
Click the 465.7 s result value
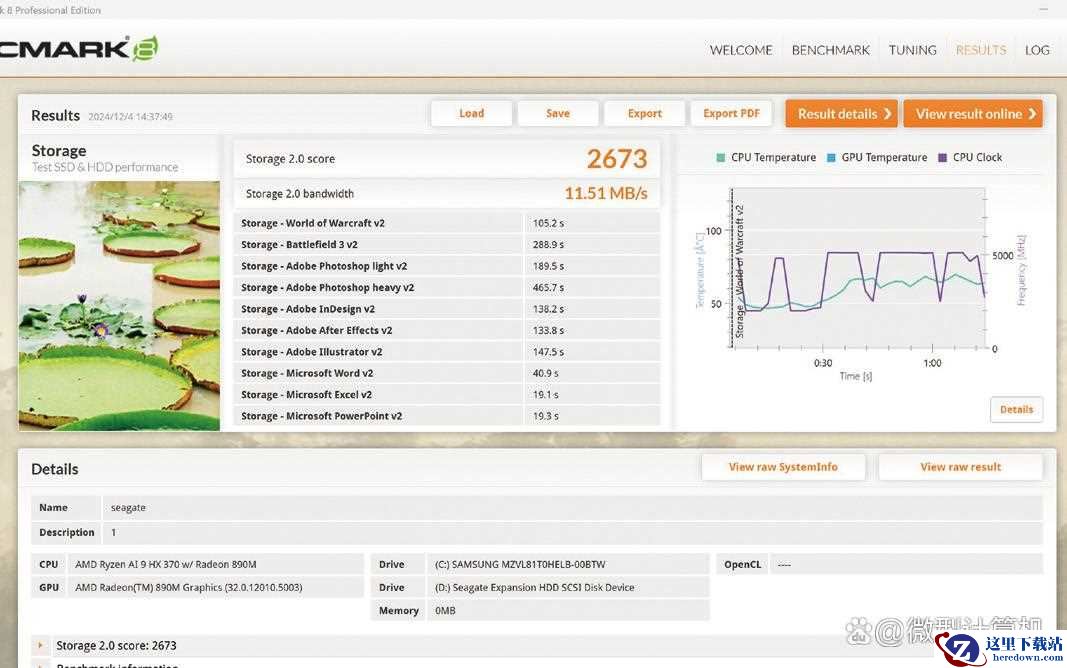[x=548, y=288]
